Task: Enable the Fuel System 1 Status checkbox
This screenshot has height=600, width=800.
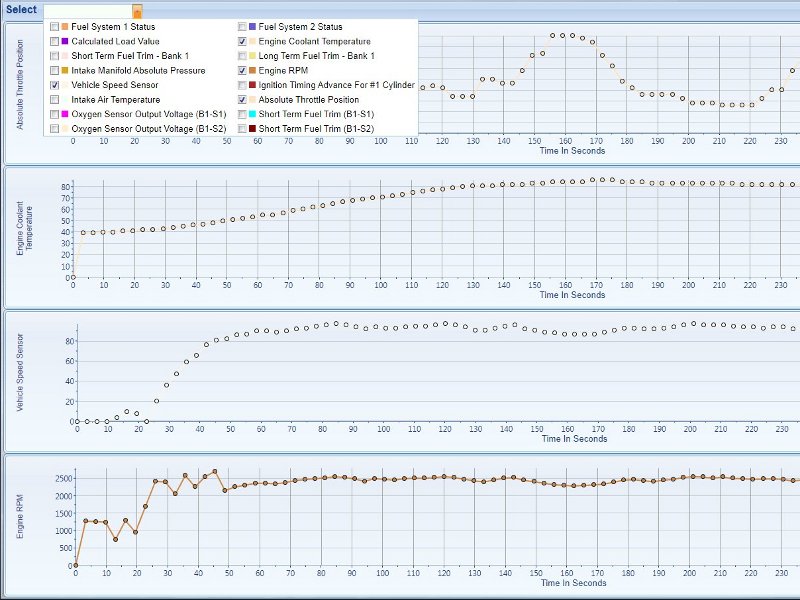Action: pyautogui.click(x=54, y=27)
